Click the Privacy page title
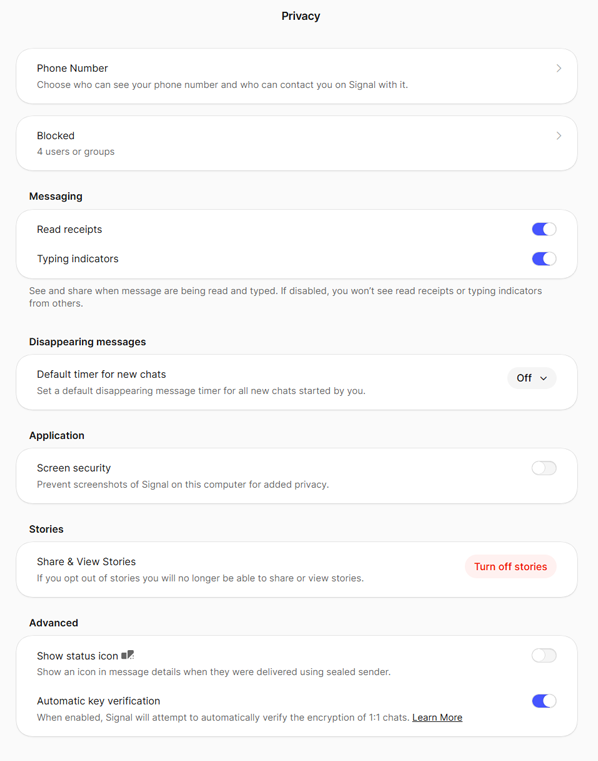This screenshot has height=761, width=598. pos(300,16)
